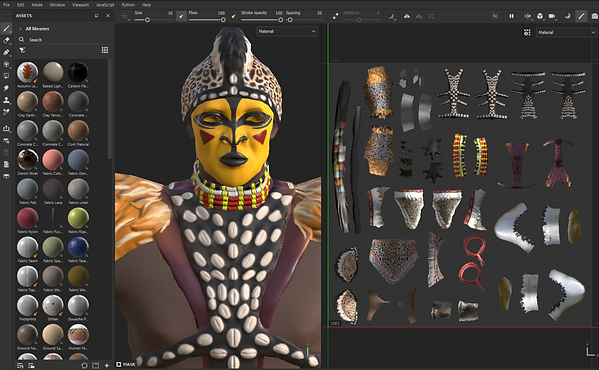Undock the Assets panel
Viewport: 599px width, 370px height.
[97, 16]
